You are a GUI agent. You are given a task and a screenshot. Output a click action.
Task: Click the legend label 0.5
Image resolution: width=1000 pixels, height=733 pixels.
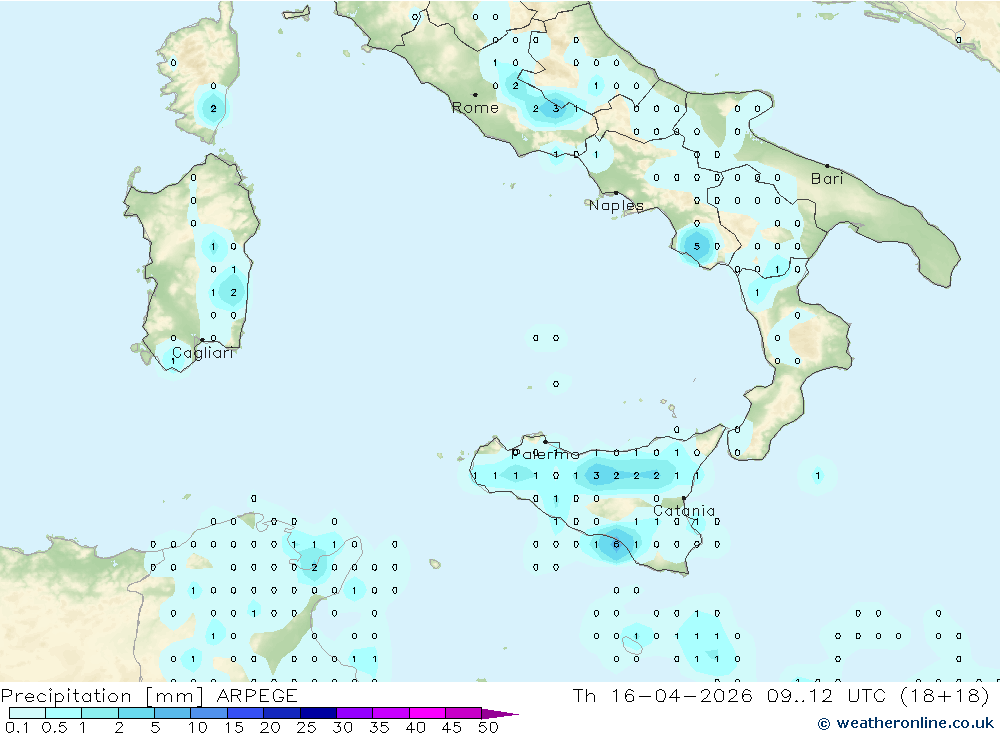[x=54, y=727]
